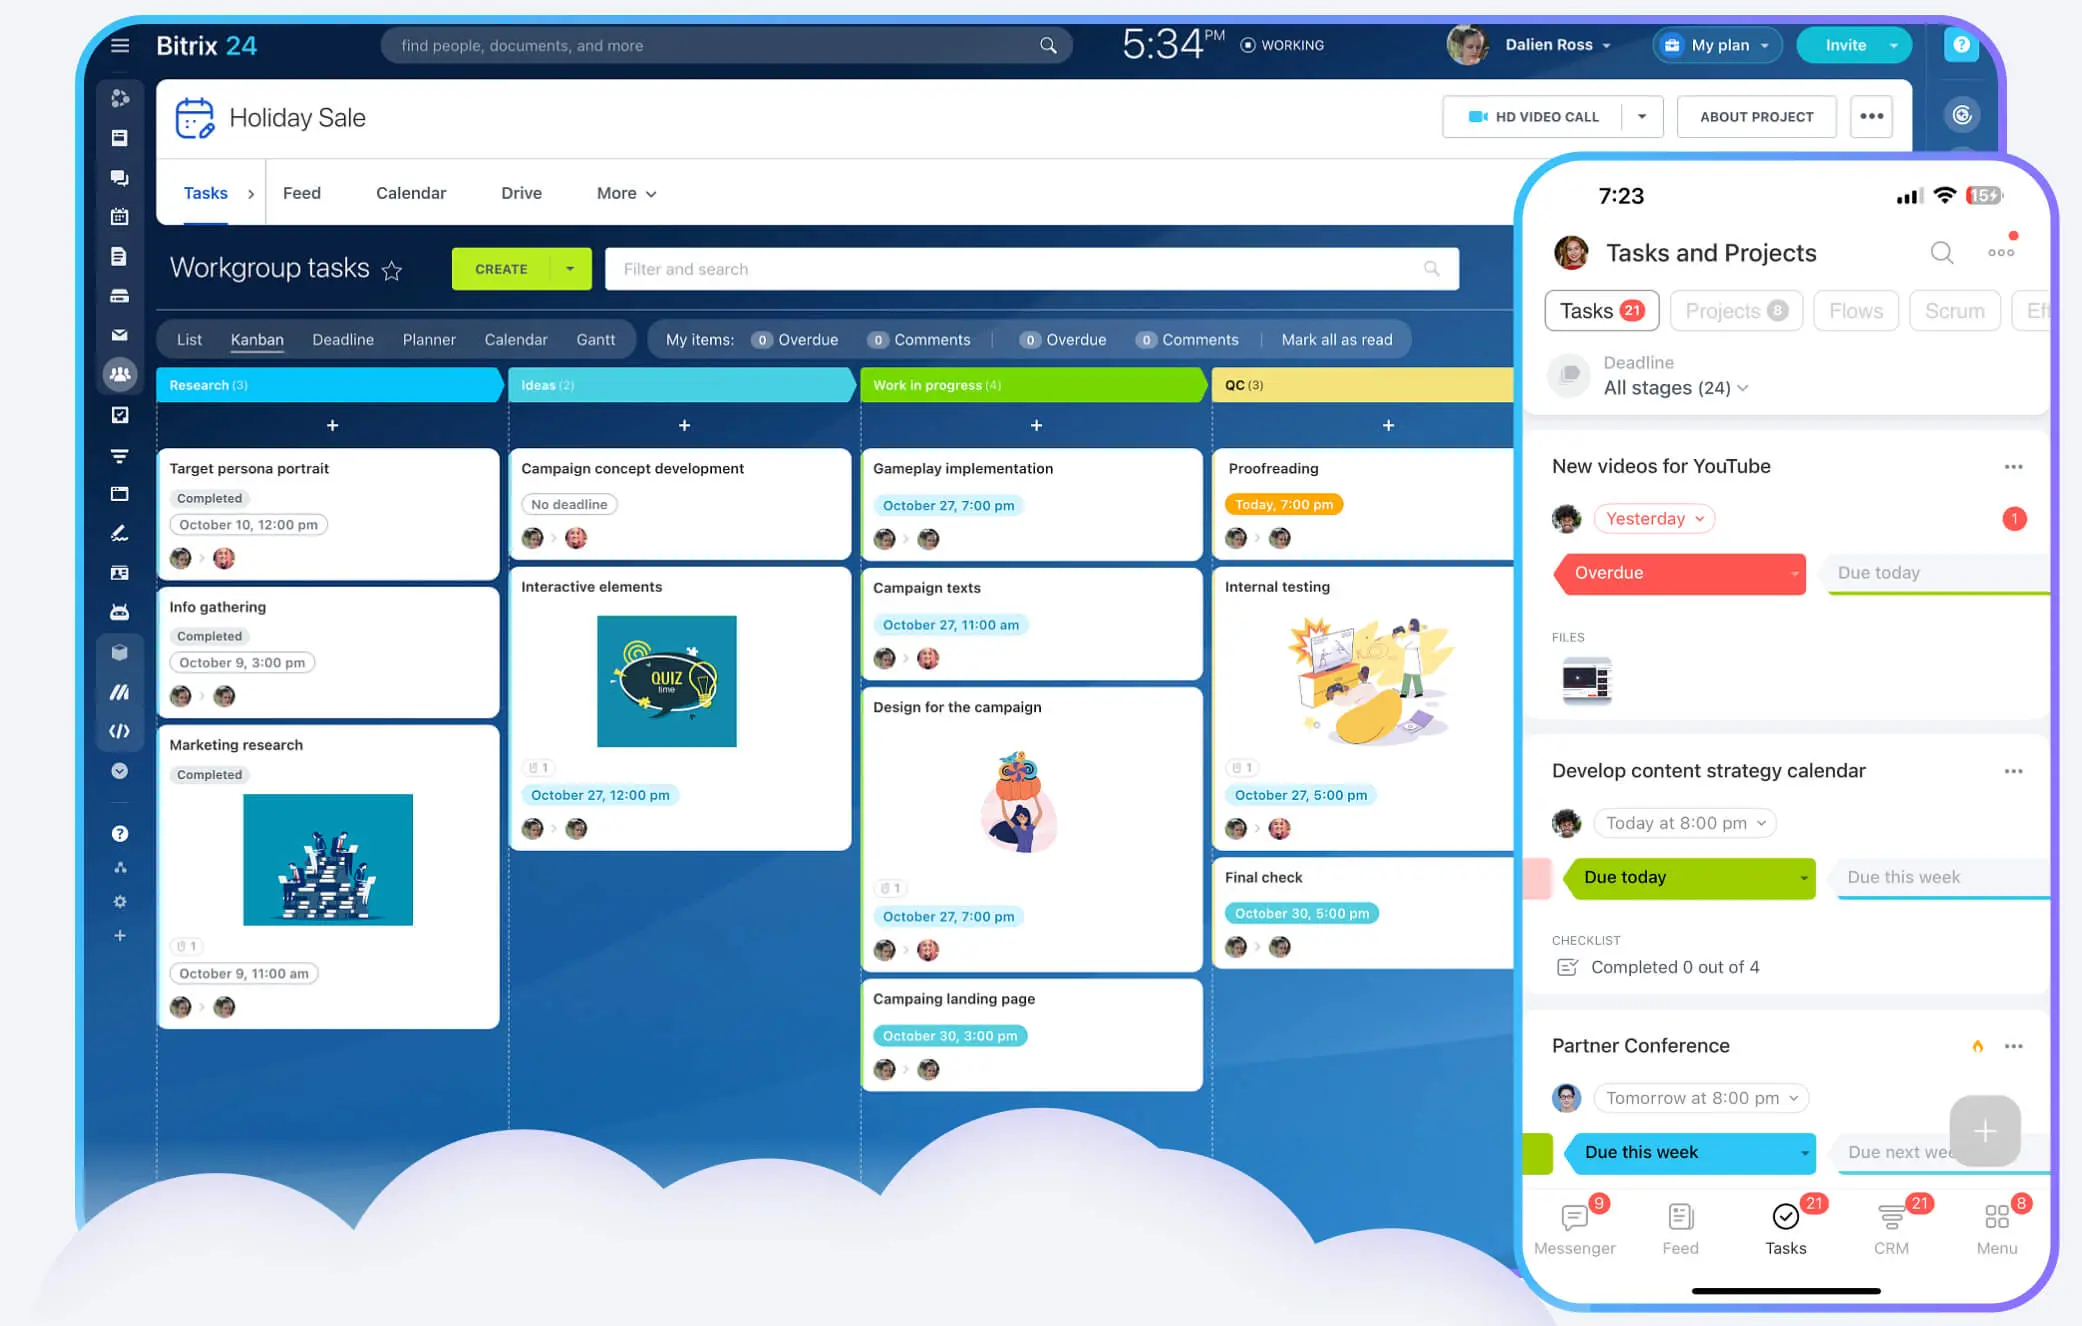Click the help question mark icon at top right
Viewport: 2082px width, 1326px height.
1961,45
